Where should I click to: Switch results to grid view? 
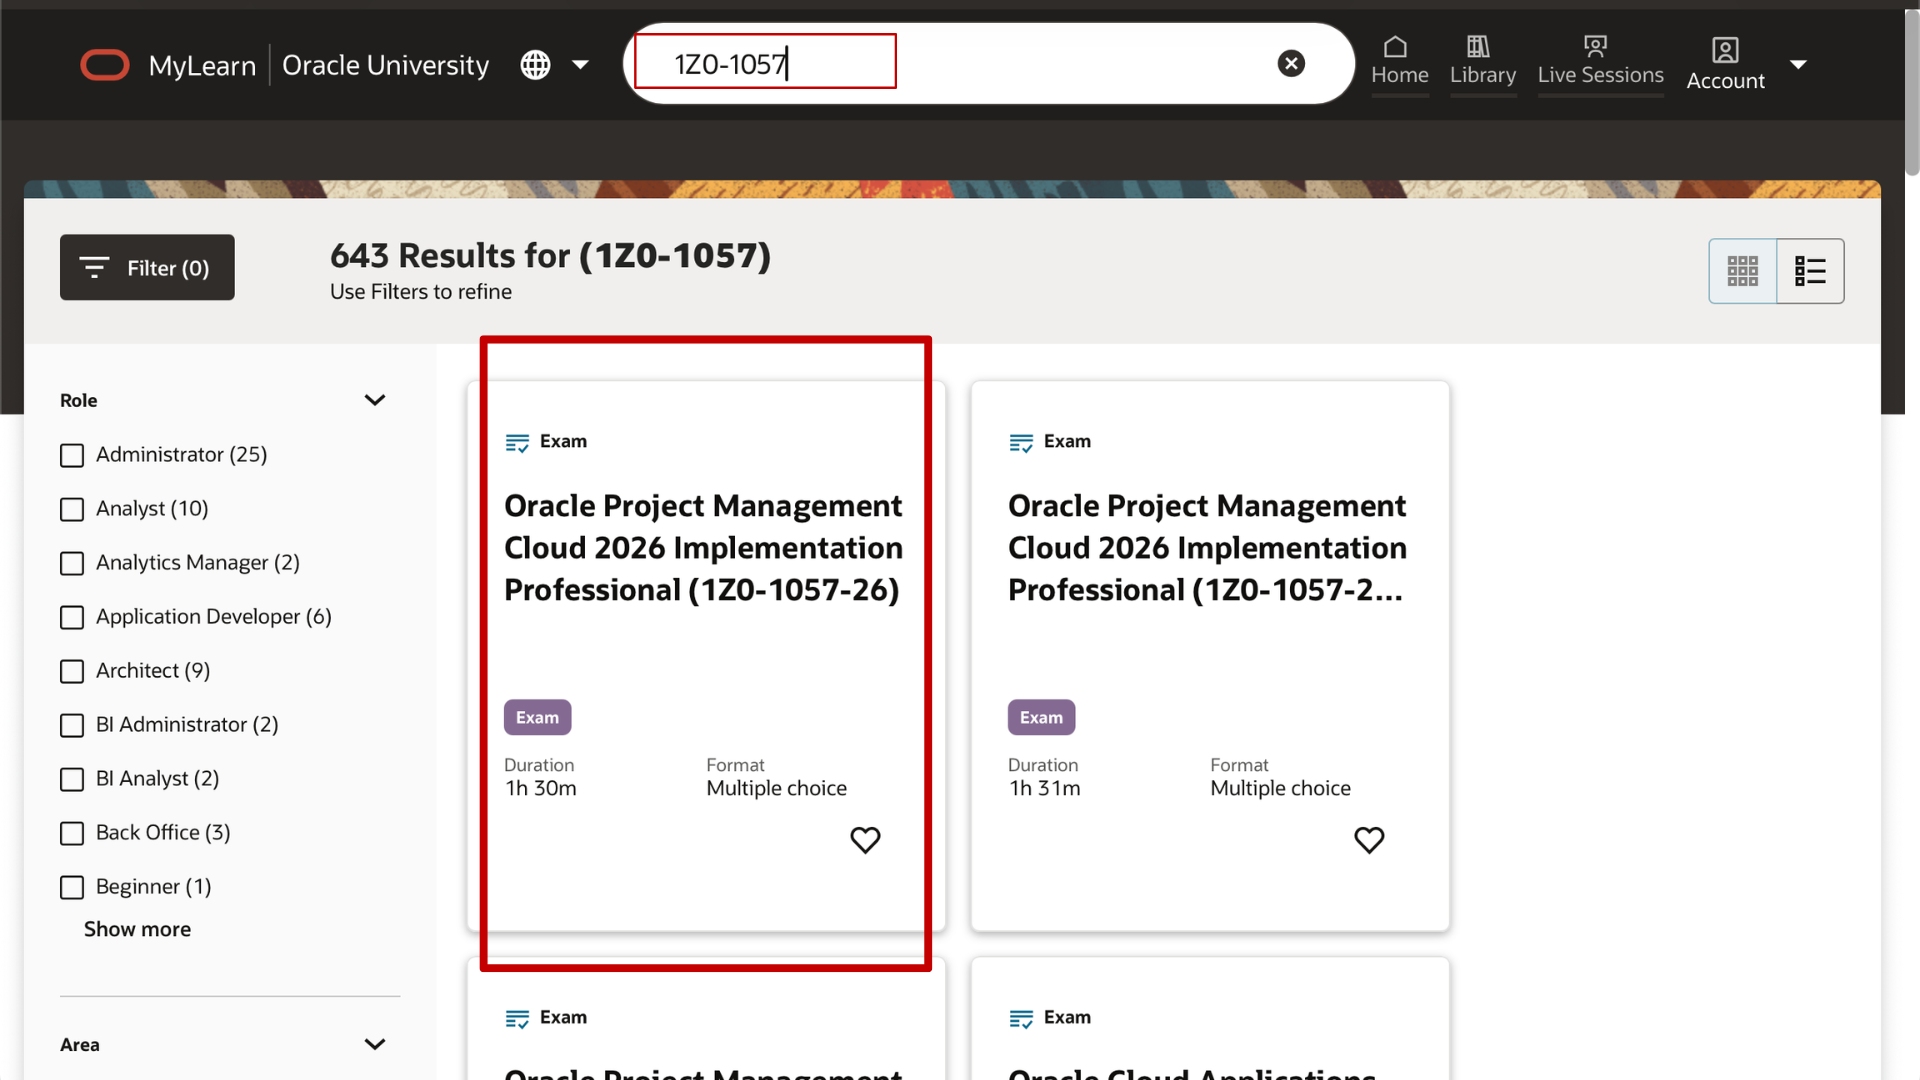click(1743, 270)
